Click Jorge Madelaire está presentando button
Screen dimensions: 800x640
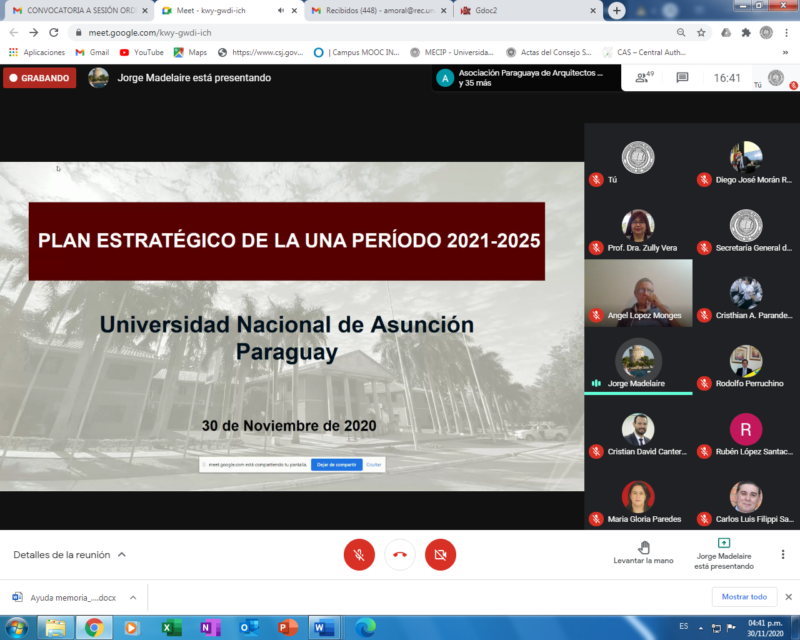[x=723, y=554]
